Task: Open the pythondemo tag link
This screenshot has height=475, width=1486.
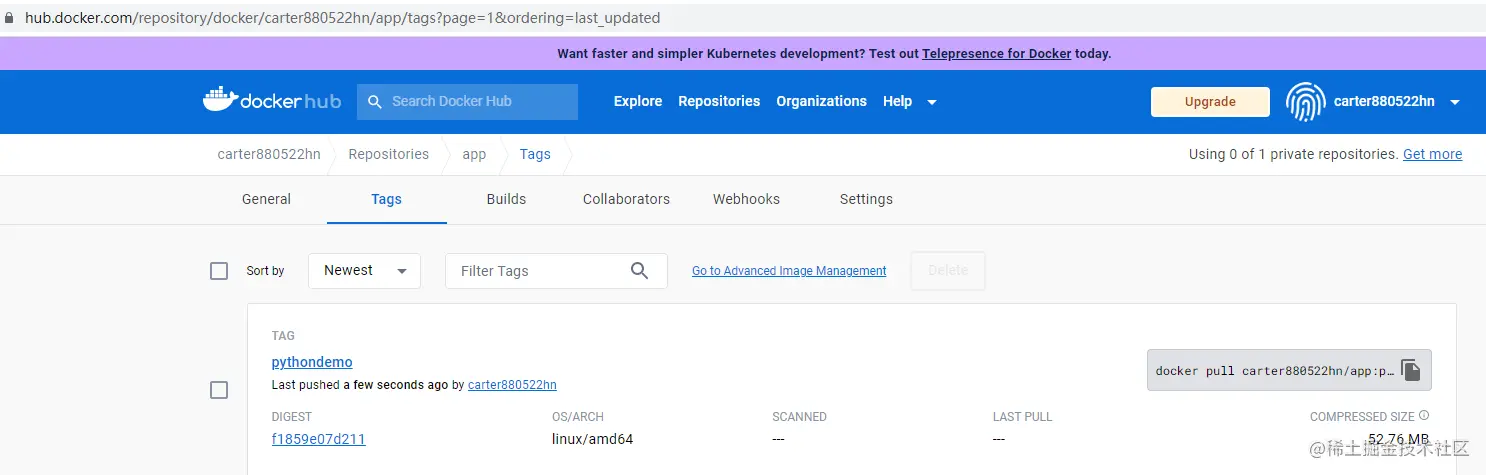Action: 312,362
